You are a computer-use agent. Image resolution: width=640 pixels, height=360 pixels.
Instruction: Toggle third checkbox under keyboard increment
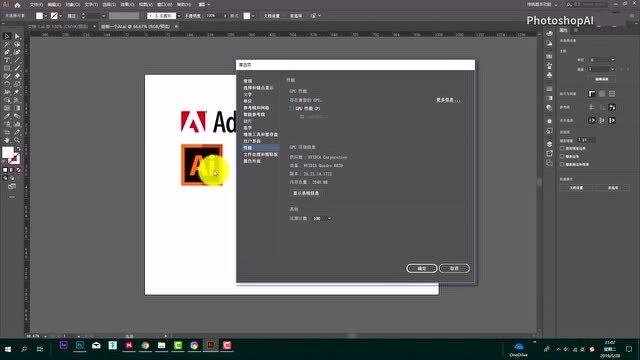click(562, 164)
